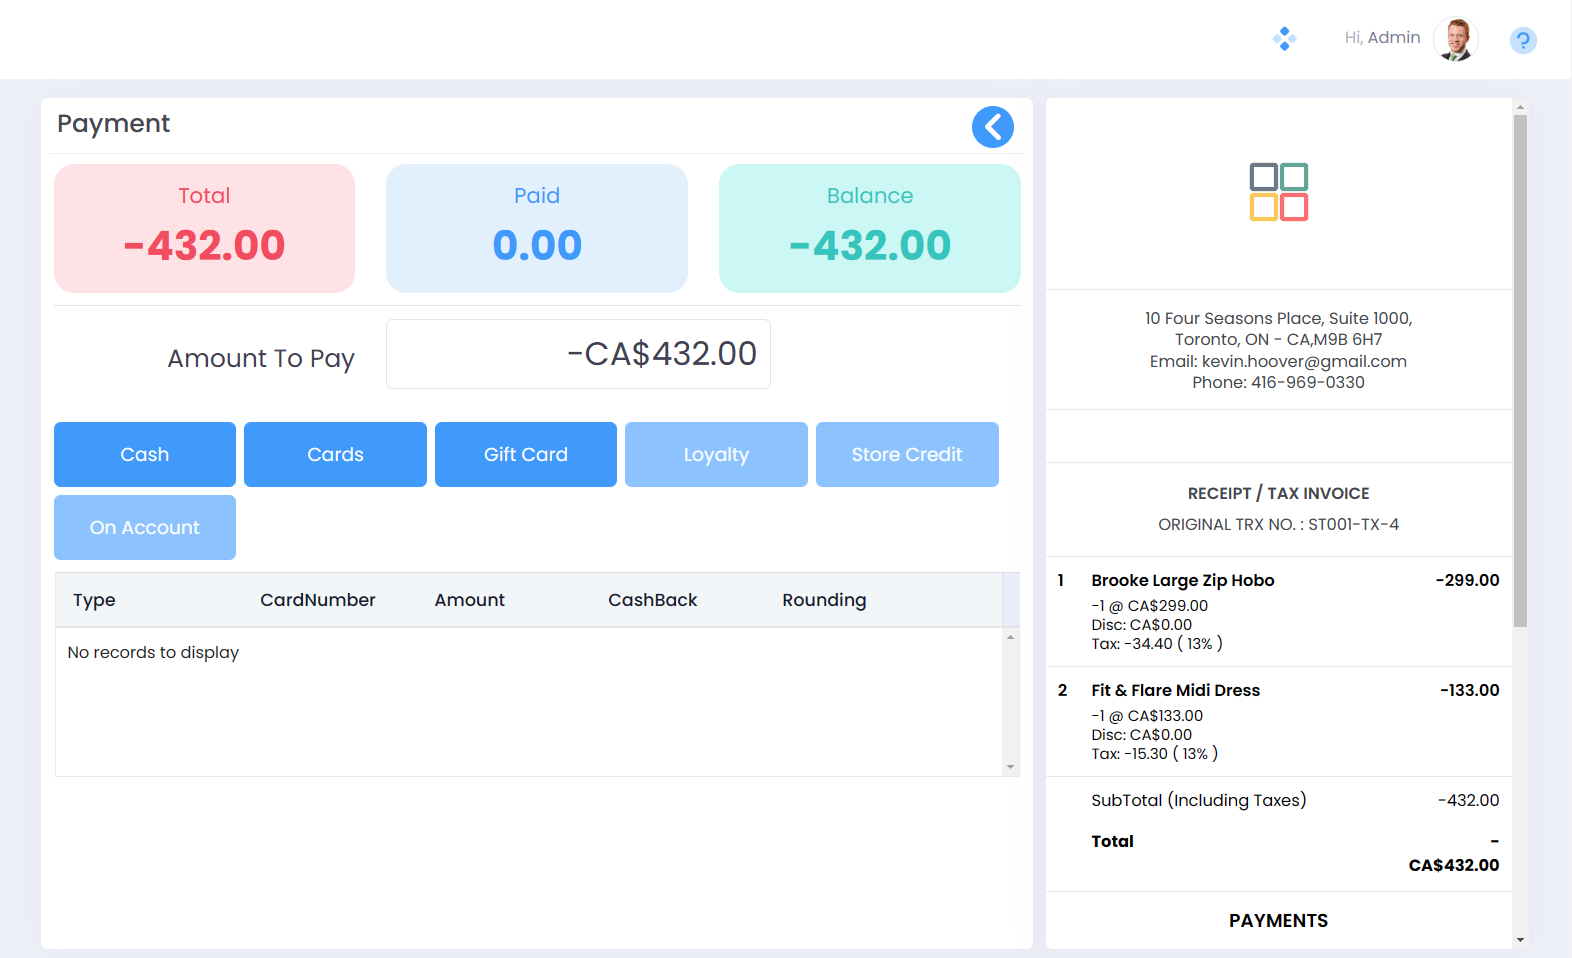The height and width of the screenshot is (958, 1572).
Task: Choose Gift Card payment option
Action: (x=525, y=454)
